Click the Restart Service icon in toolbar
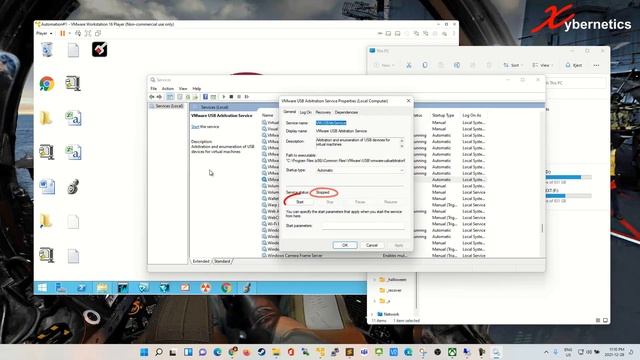 point(247,97)
